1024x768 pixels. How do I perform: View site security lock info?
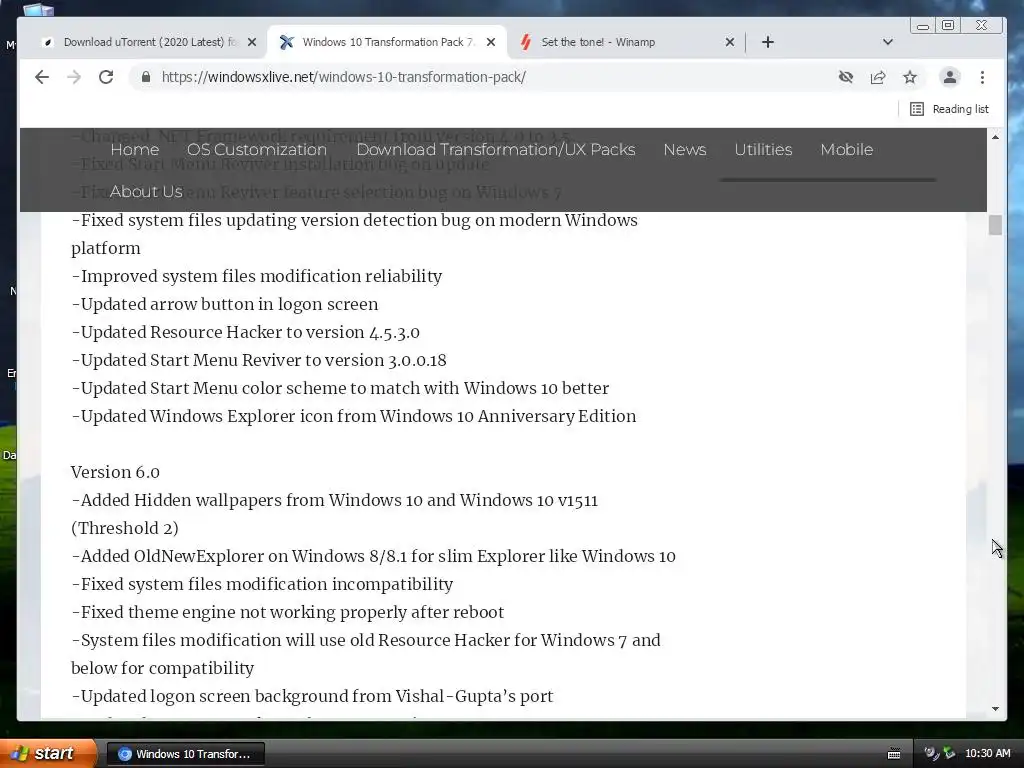point(146,77)
